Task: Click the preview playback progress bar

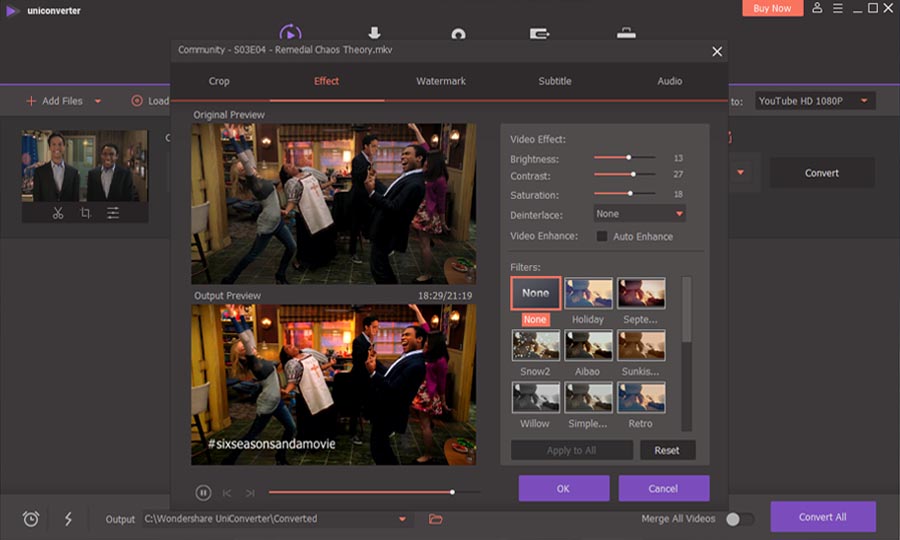Action: click(x=374, y=492)
